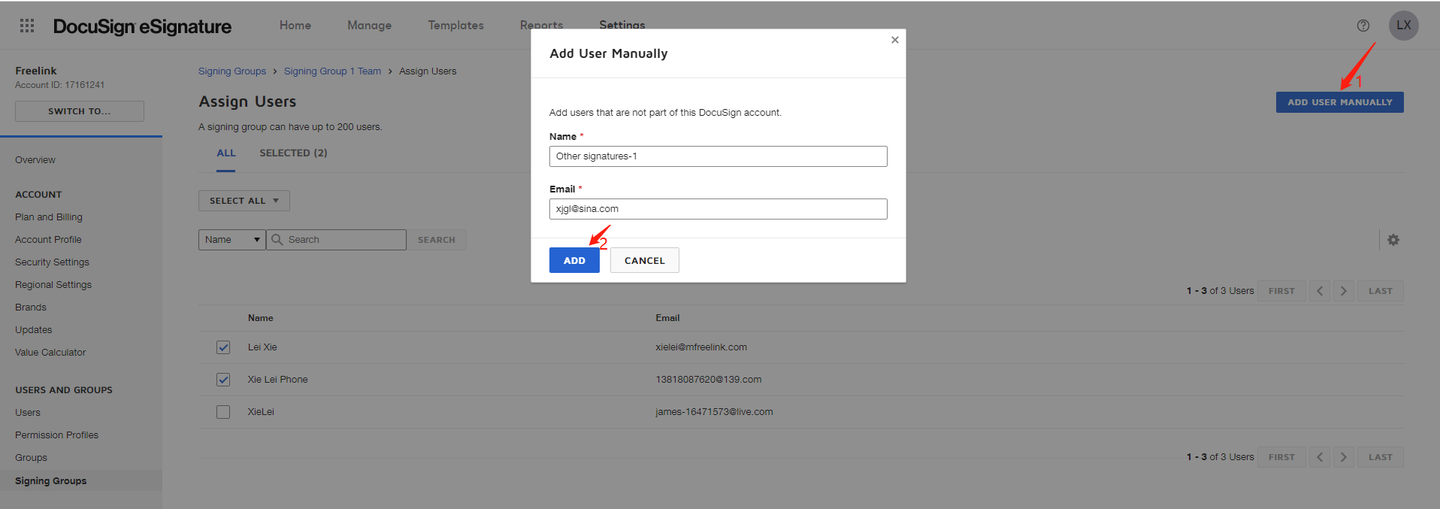Screen dimensions: 1440x509
Task: Click the Email column header
Action: click(x=668, y=318)
